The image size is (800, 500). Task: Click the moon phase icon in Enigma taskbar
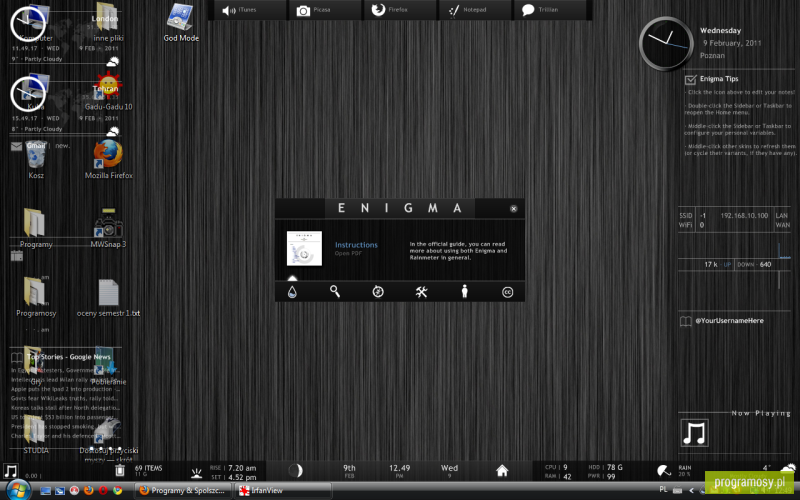pyautogui.click(x=295, y=470)
